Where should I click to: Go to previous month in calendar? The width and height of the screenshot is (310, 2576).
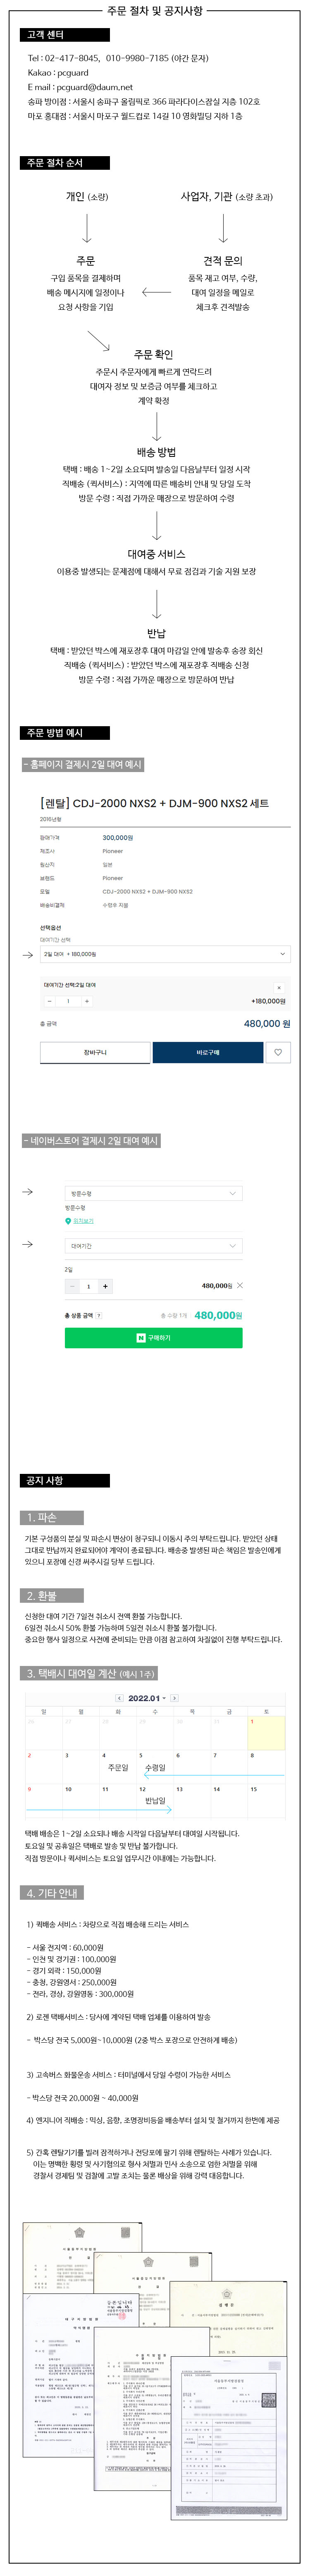coord(119,1698)
